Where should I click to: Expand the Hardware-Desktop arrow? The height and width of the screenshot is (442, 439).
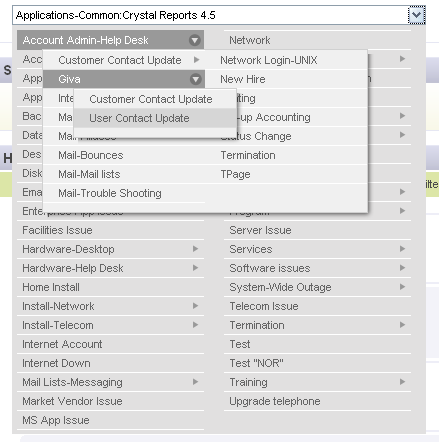(196, 249)
